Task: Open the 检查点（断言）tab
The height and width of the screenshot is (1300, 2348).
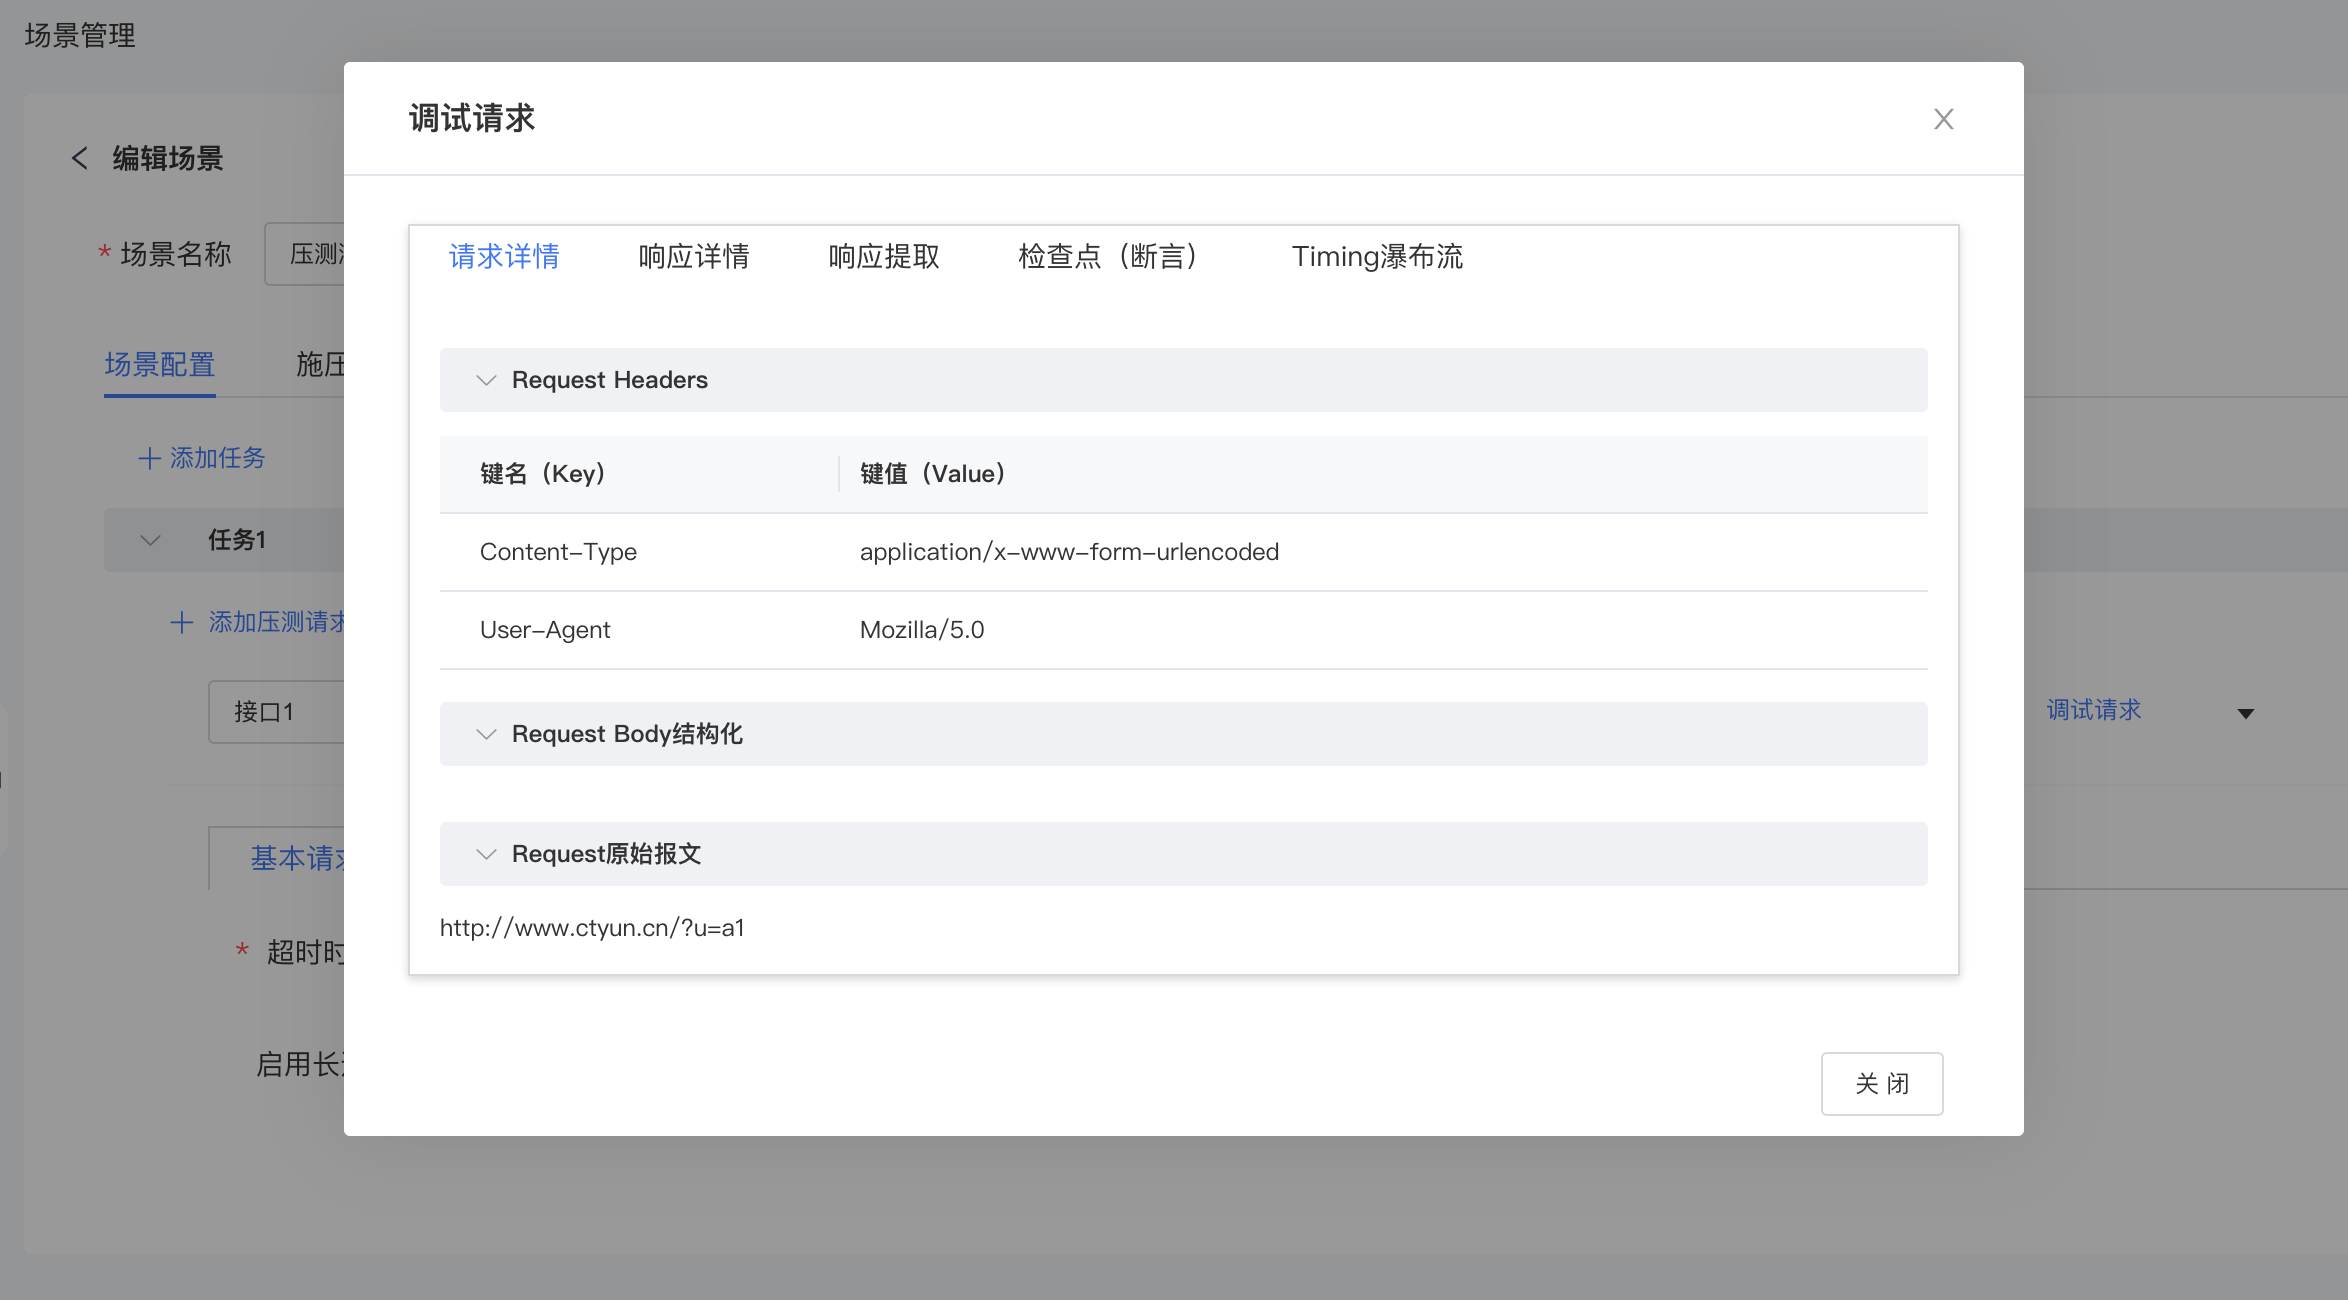Action: tap(1108, 257)
